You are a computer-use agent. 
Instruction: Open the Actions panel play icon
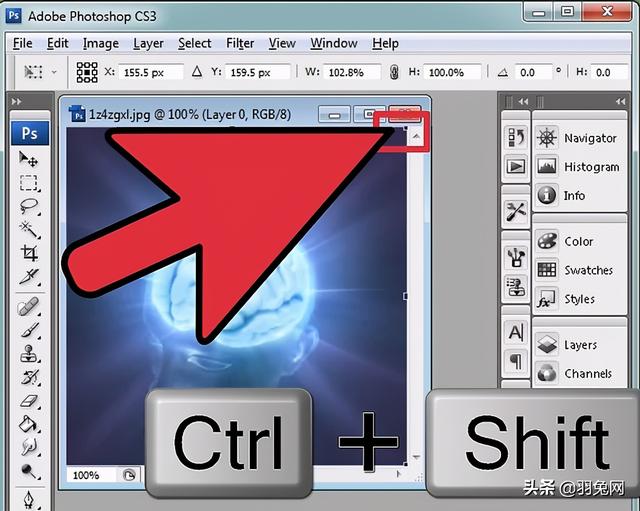click(516, 166)
